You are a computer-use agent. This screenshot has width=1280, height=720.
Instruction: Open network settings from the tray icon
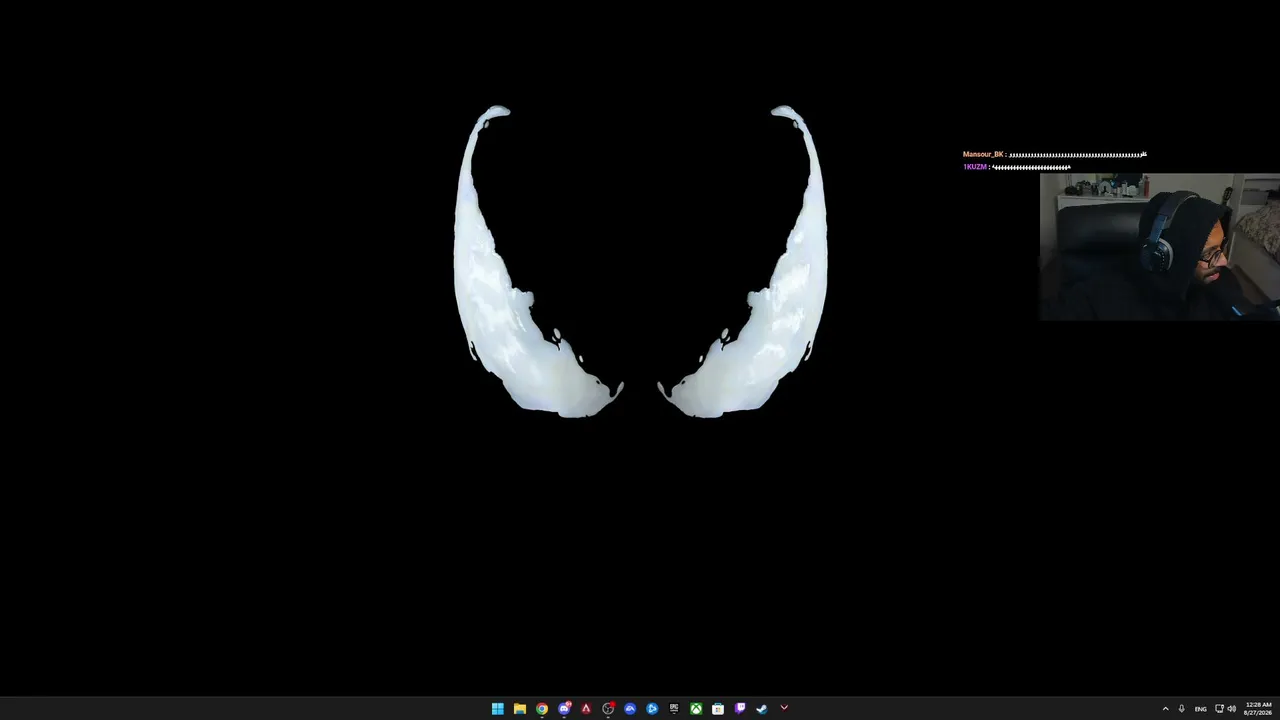tap(1219, 709)
